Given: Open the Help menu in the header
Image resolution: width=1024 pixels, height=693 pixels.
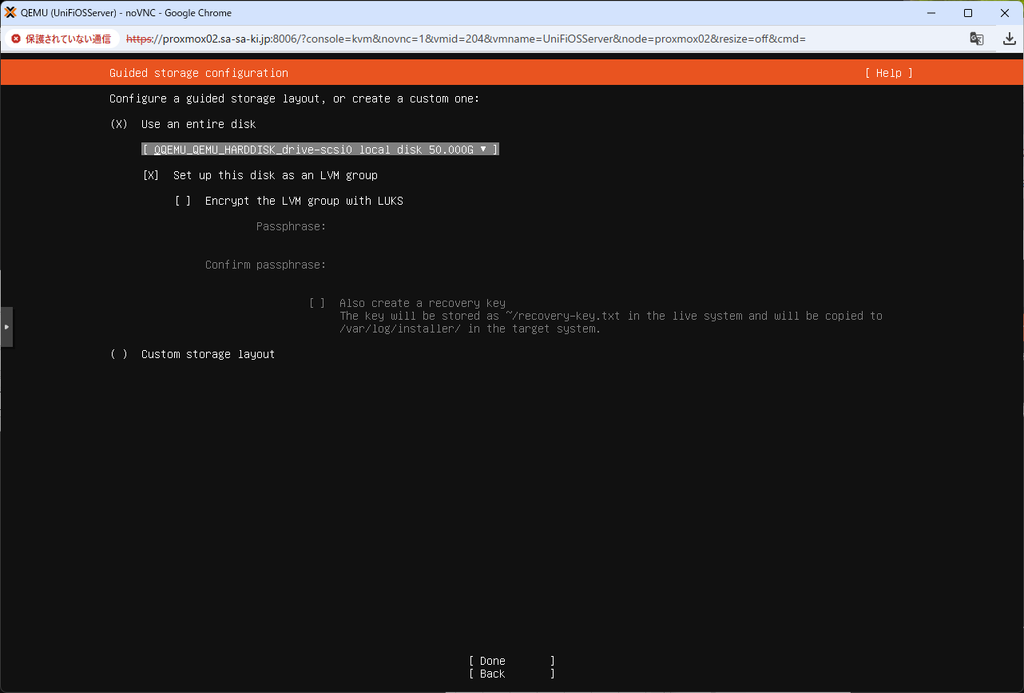Looking at the screenshot, I should (x=889, y=73).
